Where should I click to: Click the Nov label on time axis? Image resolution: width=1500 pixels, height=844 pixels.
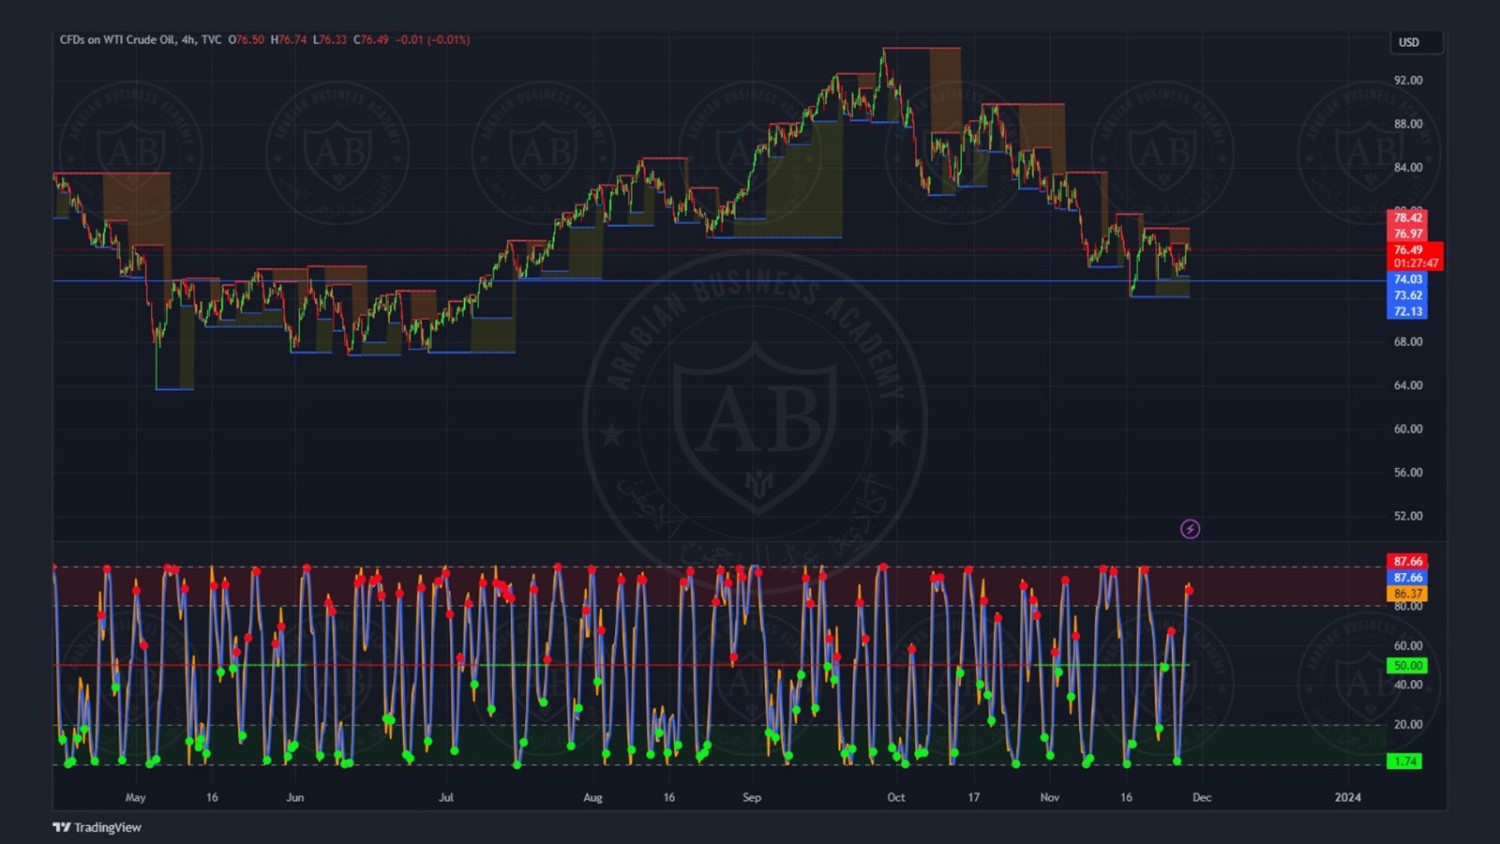pyautogui.click(x=1049, y=798)
